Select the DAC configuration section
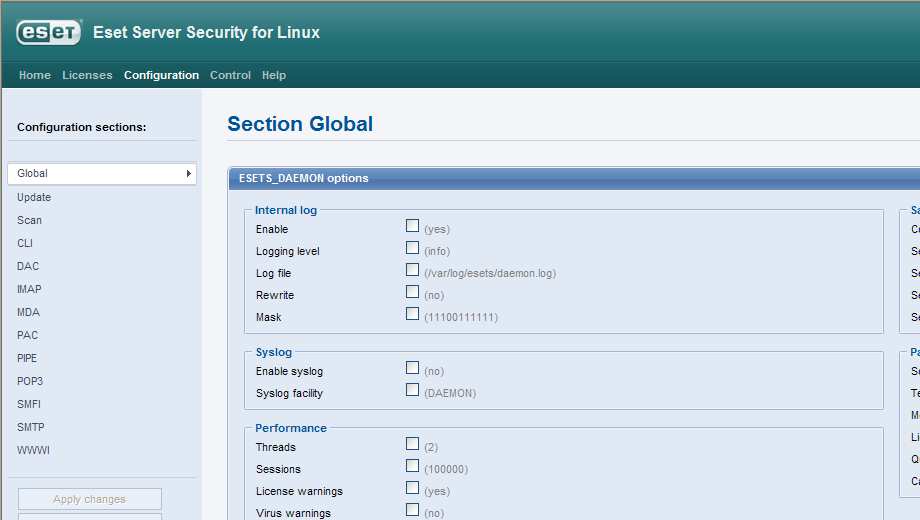The image size is (920, 520). (28, 266)
